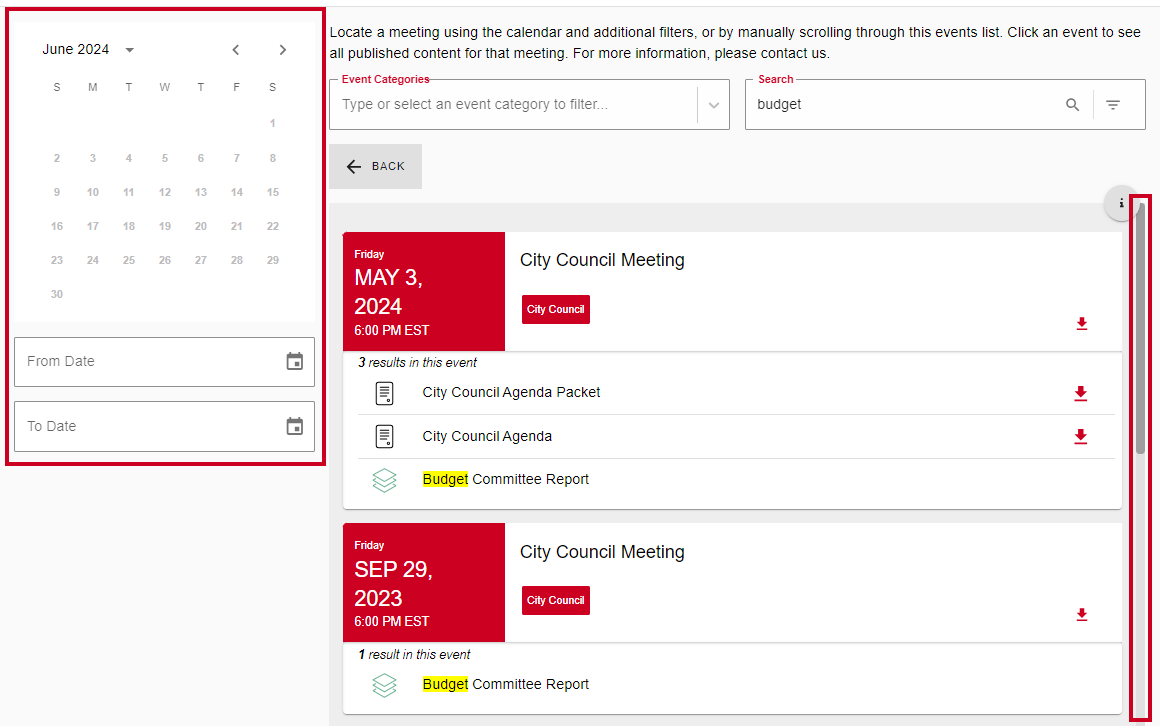Download May 3, 2024 meeting content
1160x726 pixels.
coord(1082,323)
